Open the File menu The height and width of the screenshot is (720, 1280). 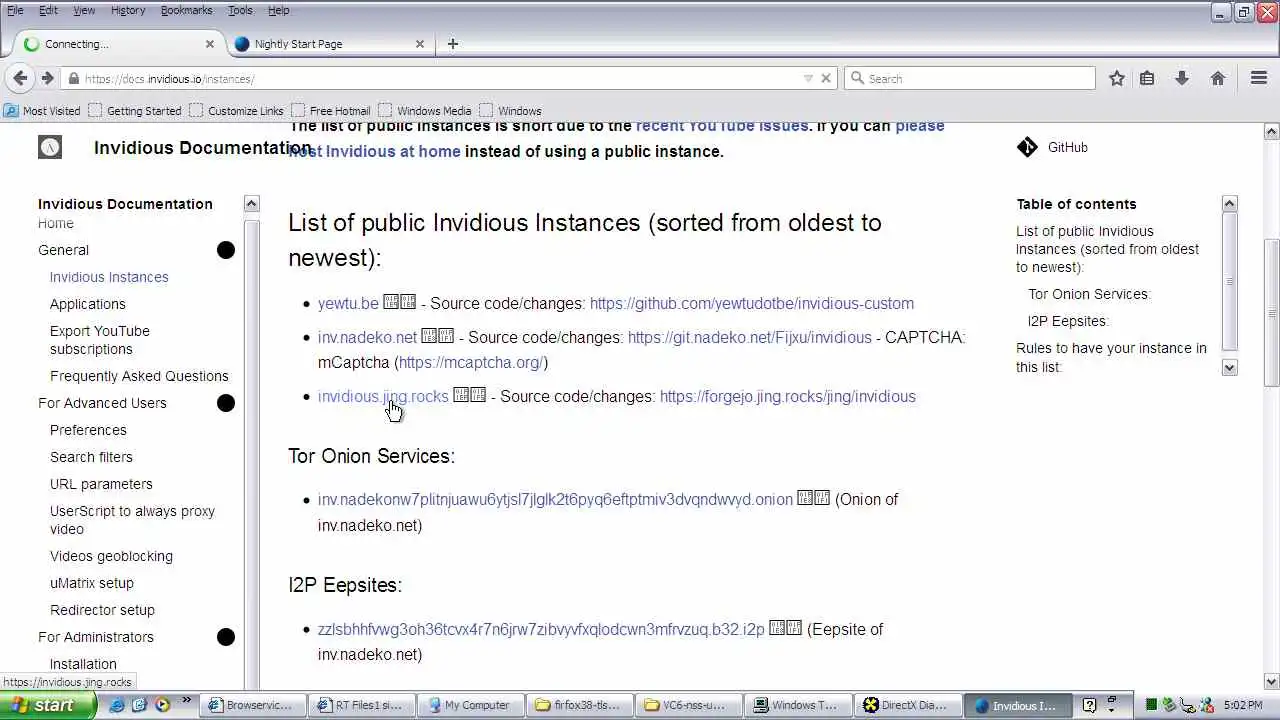pos(15,10)
